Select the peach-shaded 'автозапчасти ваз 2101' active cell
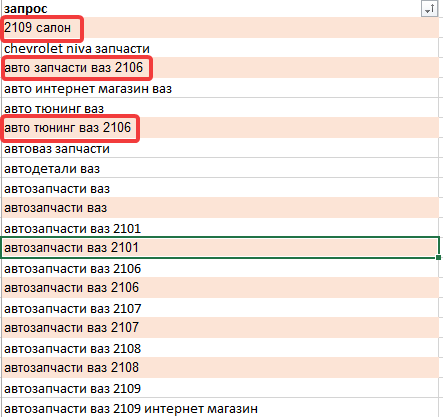443x417 pixels. 220,247
